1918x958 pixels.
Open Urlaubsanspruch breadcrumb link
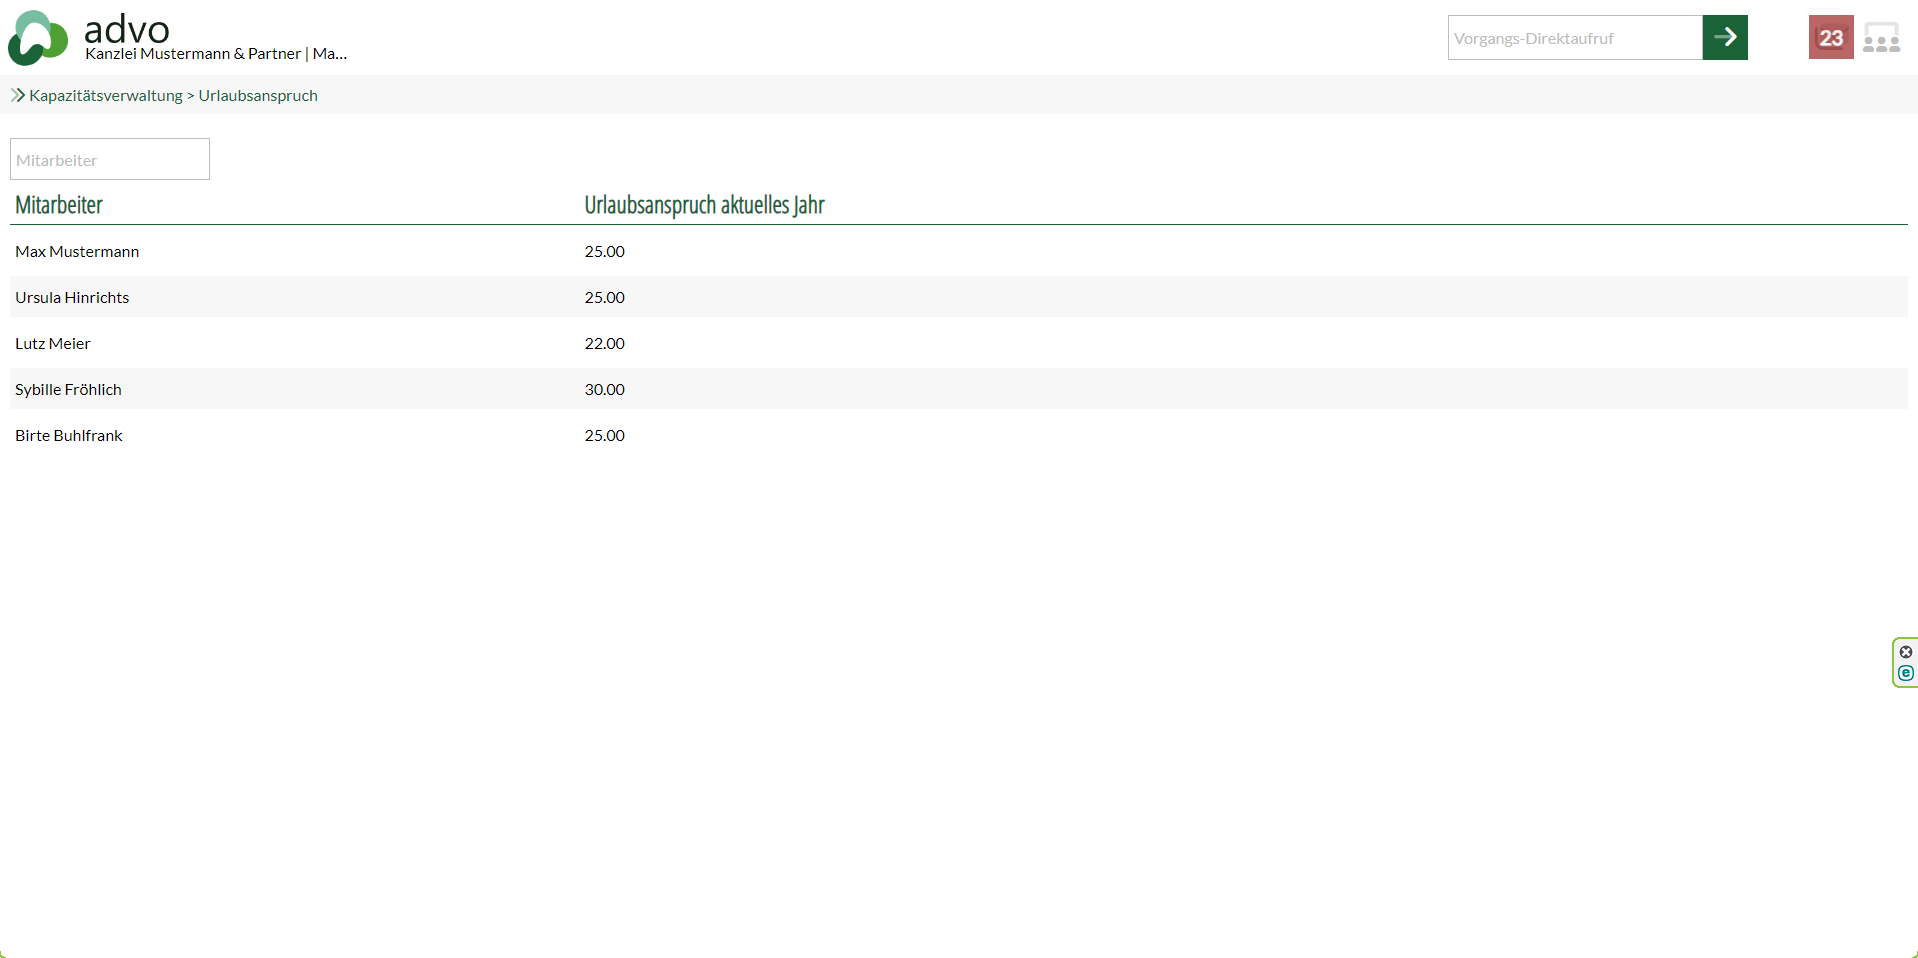coord(258,96)
